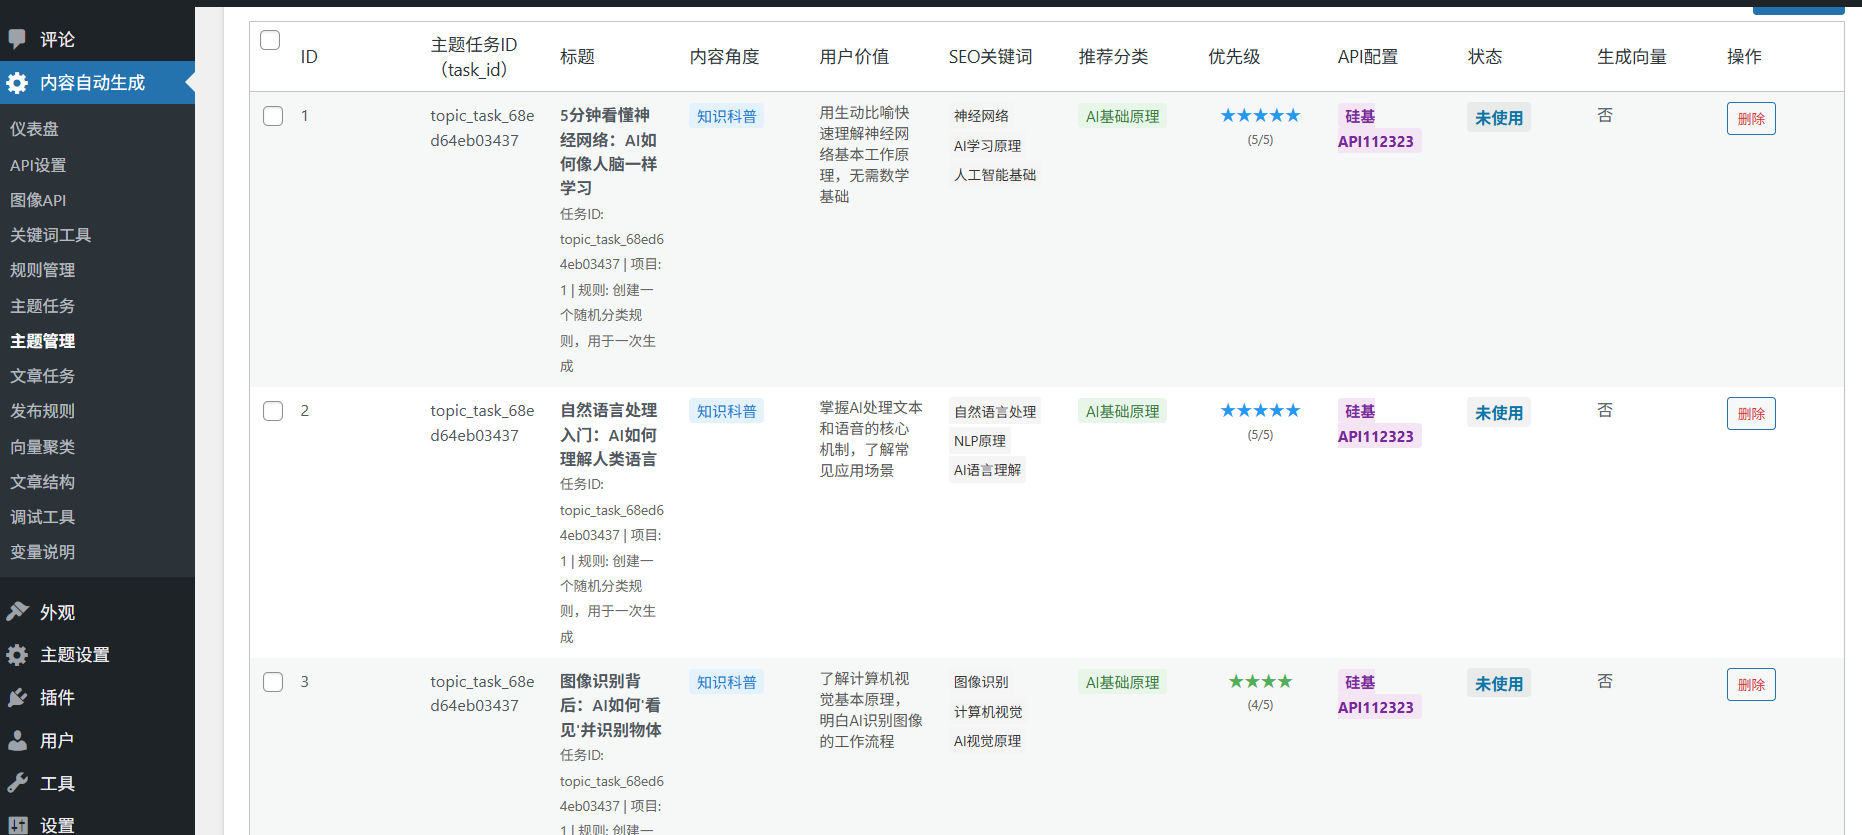Image resolution: width=1862 pixels, height=835 pixels.
Task: Click the five-star priority rating in row 1
Action: tap(1260, 116)
